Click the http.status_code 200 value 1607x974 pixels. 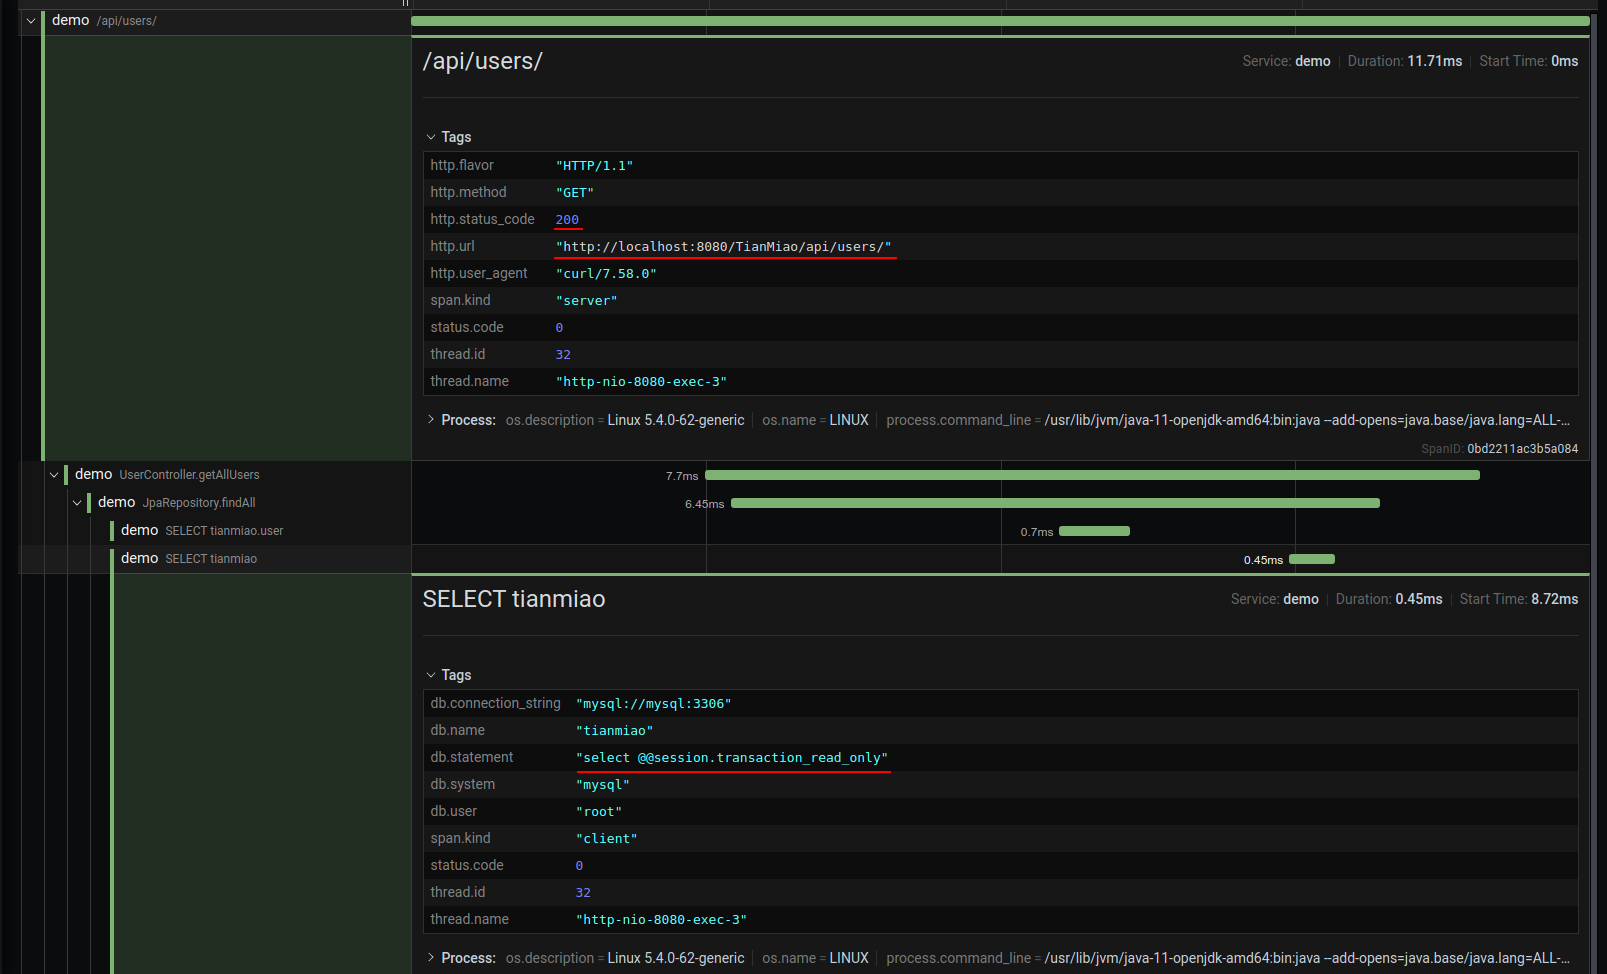567,220
